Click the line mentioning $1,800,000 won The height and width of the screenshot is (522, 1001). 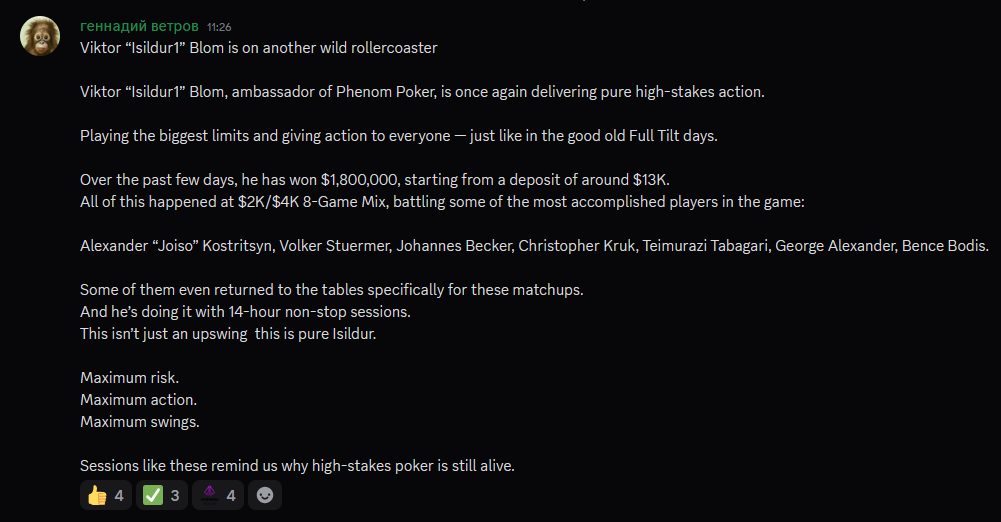point(374,180)
